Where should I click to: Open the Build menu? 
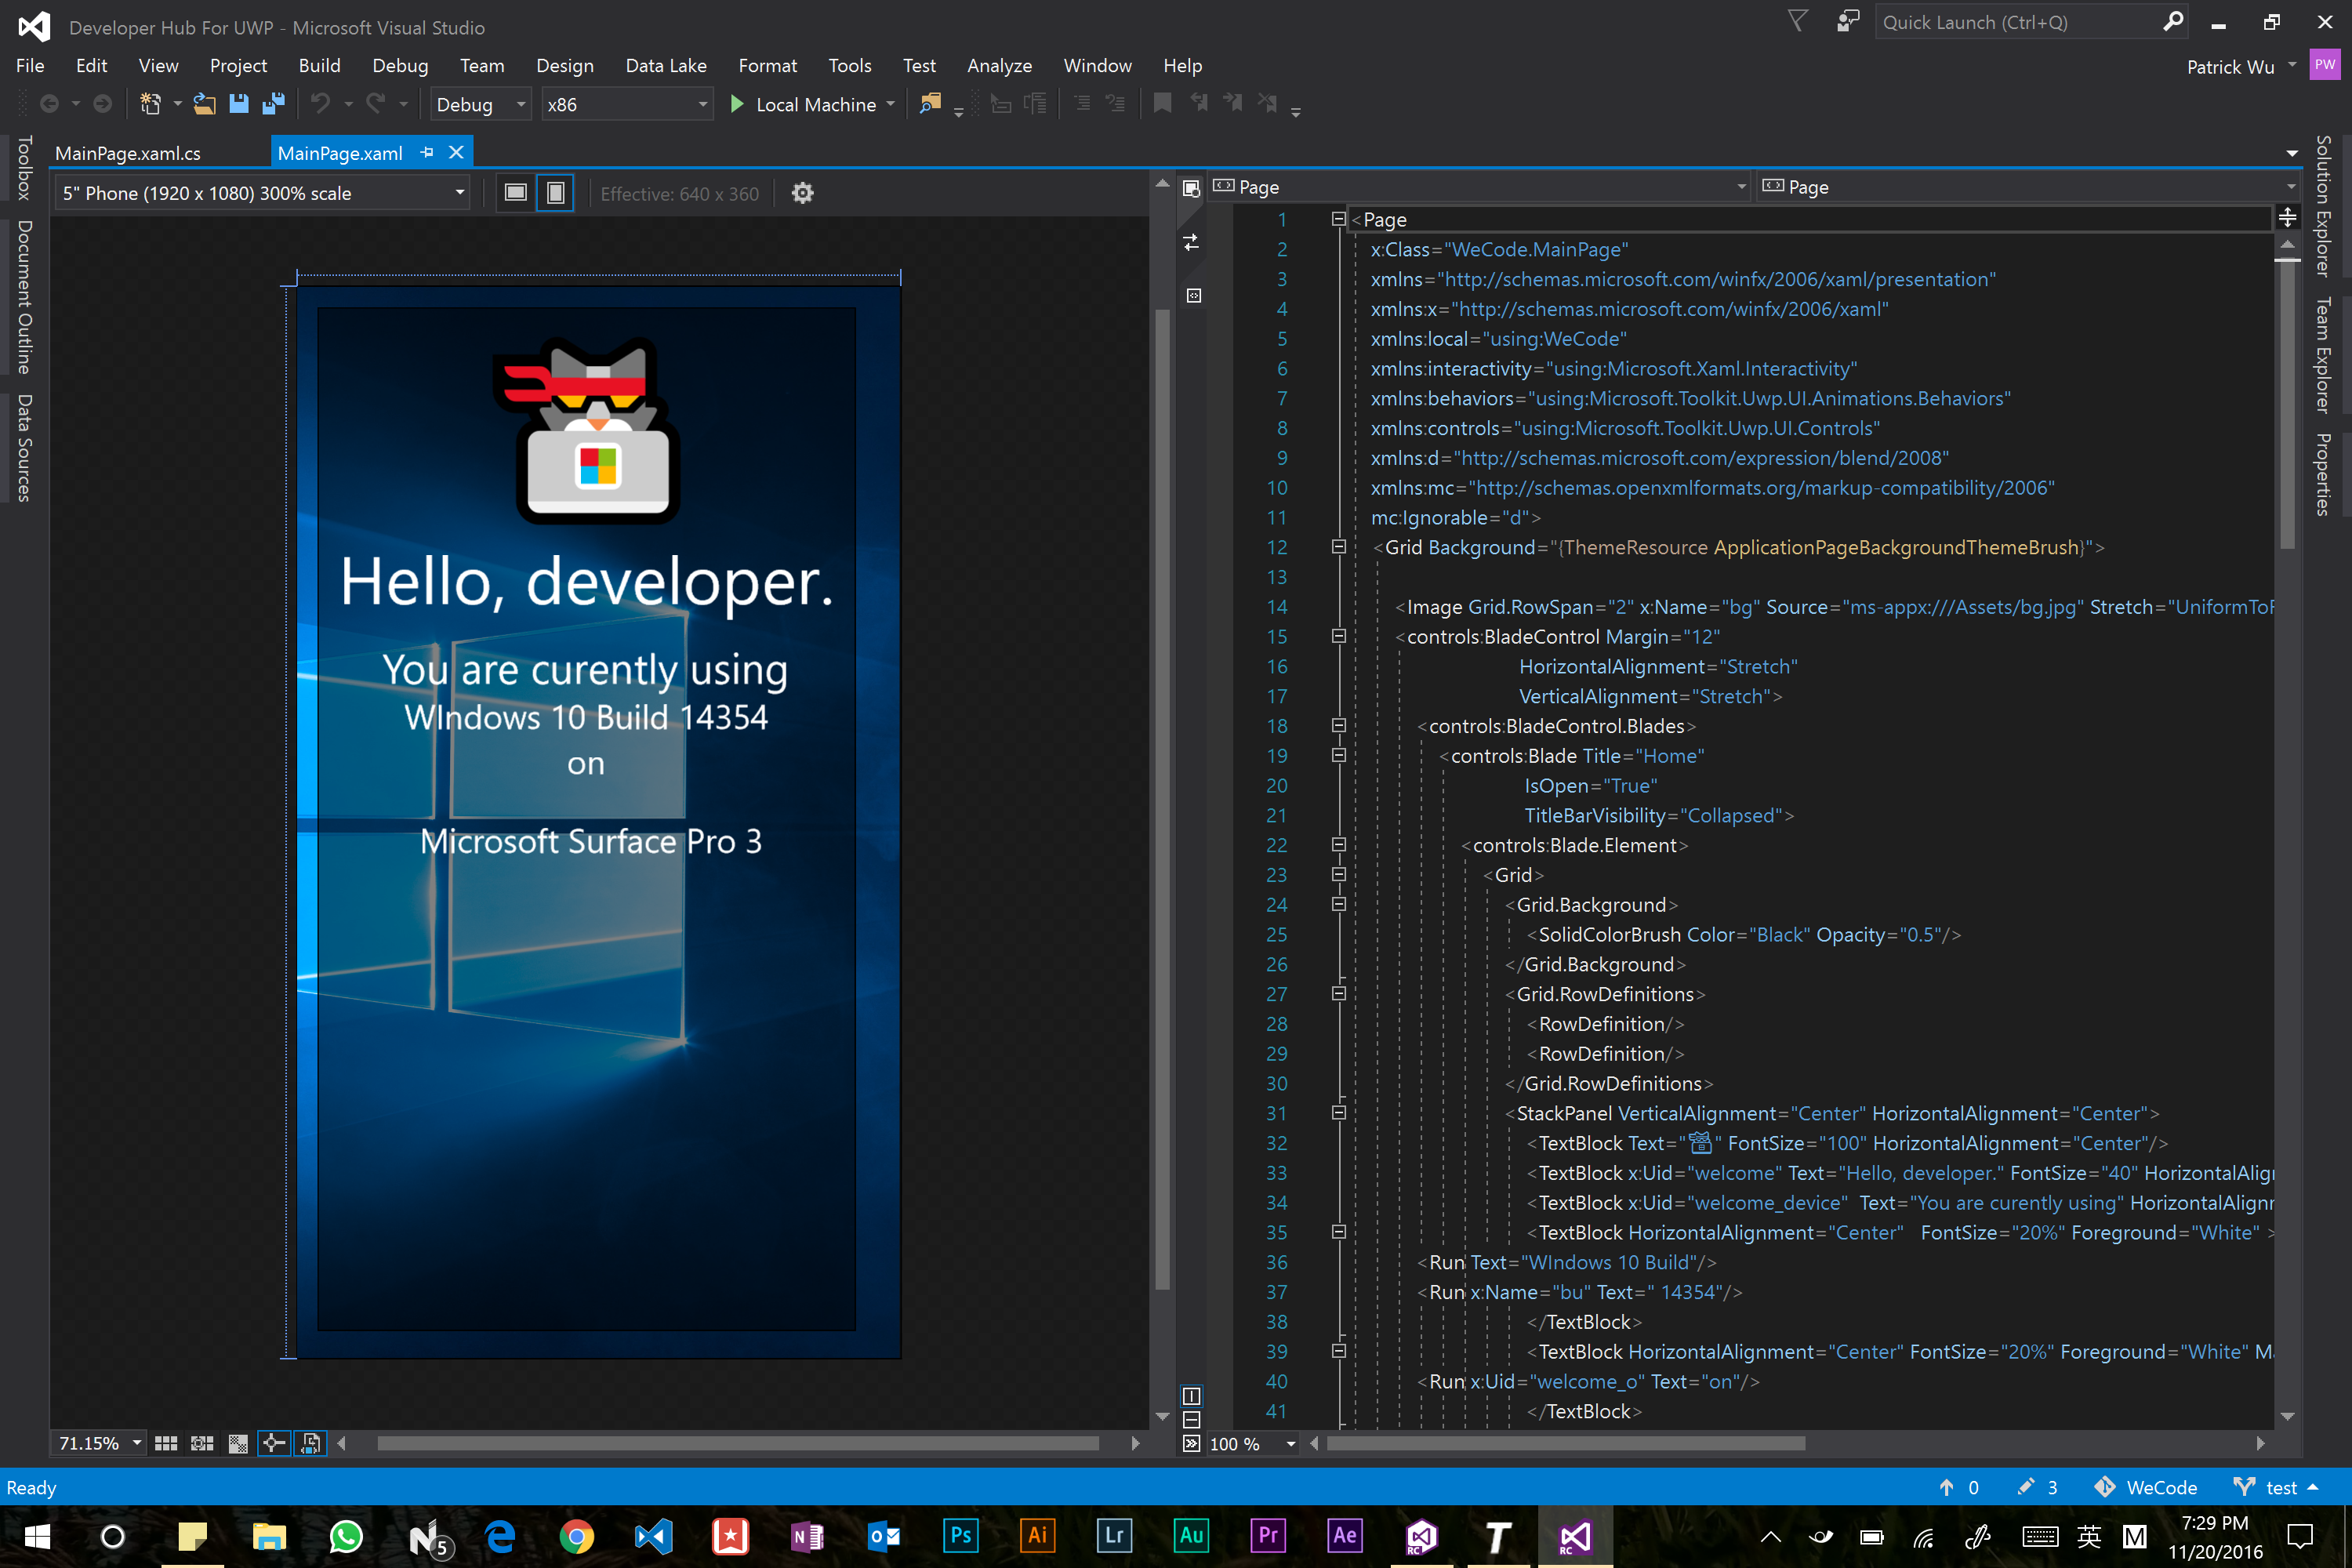319,65
